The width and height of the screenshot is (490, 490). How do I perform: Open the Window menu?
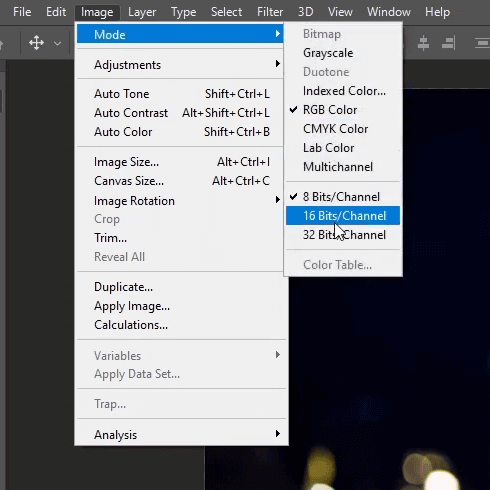(x=389, y=12)
